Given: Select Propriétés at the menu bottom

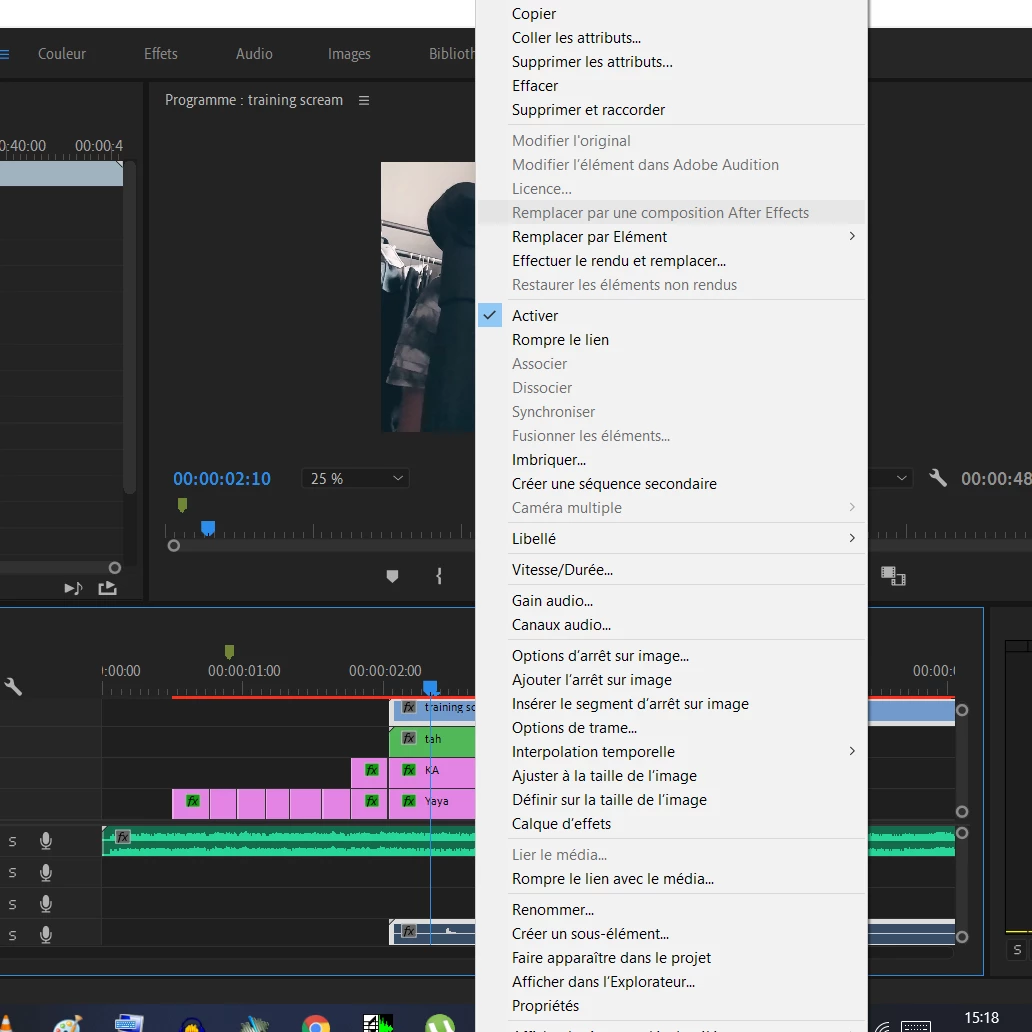Looking at the screenshot, I should coord(545,1006).
